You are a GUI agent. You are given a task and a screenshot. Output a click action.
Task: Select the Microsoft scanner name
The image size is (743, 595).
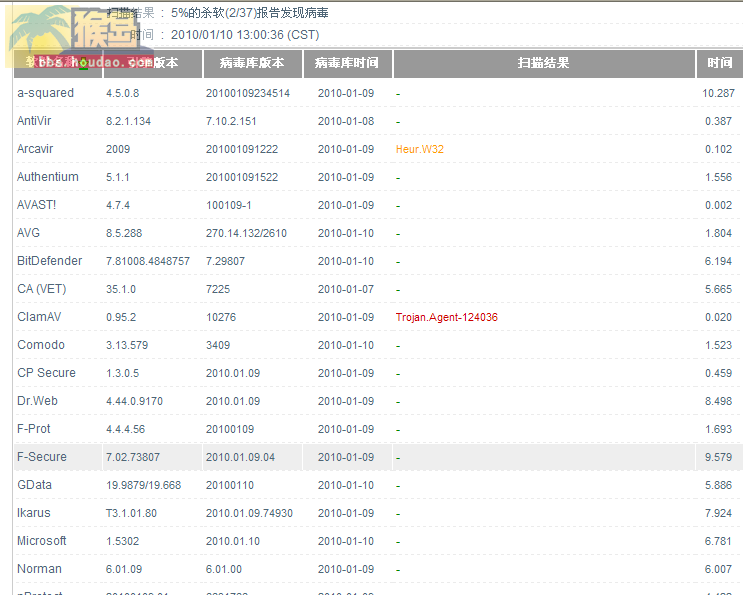tap(42, 540)
